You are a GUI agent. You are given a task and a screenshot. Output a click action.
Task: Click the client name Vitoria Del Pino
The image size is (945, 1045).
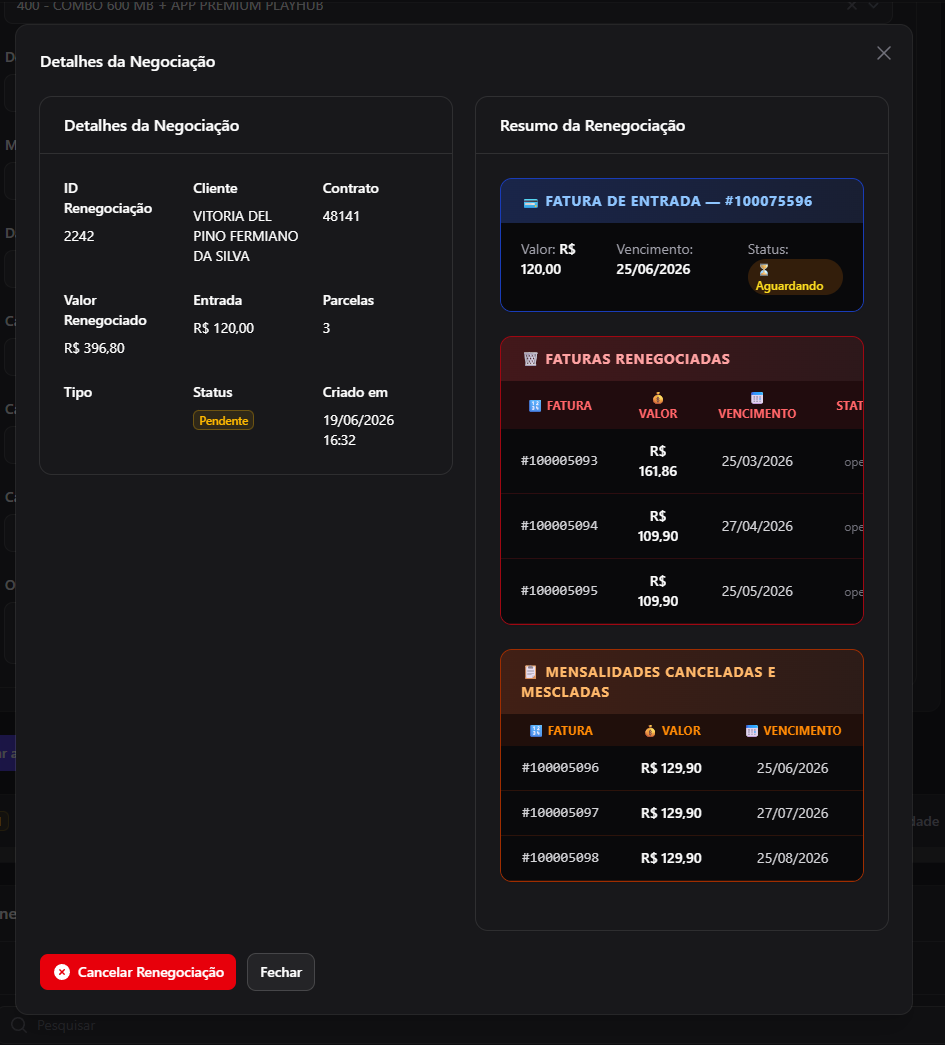[x=245, y=236]
